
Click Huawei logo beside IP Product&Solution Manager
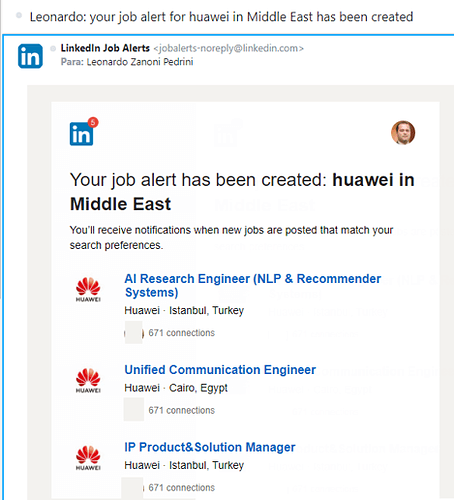pyautogui.click(x=88, y=458)
